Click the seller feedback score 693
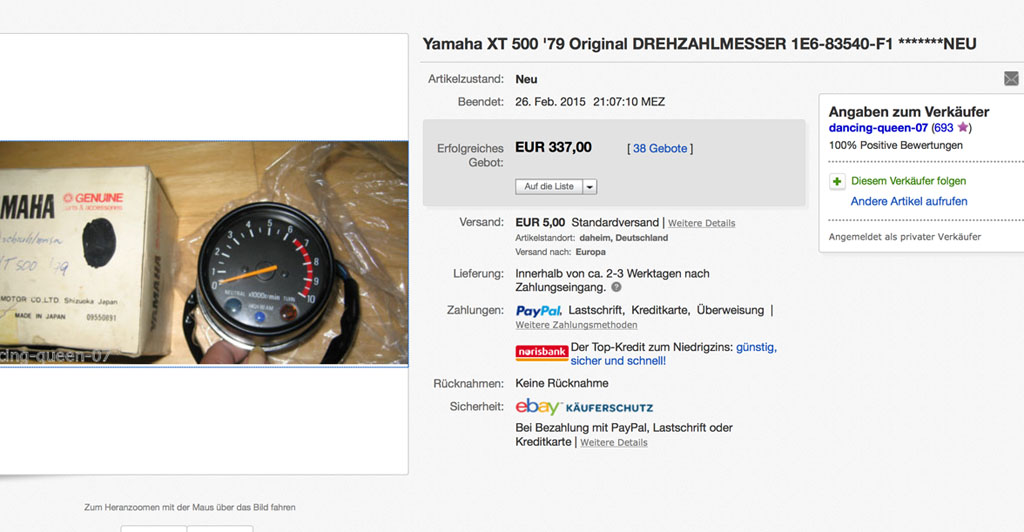The image size is (1024, 532). click(942, 128)
